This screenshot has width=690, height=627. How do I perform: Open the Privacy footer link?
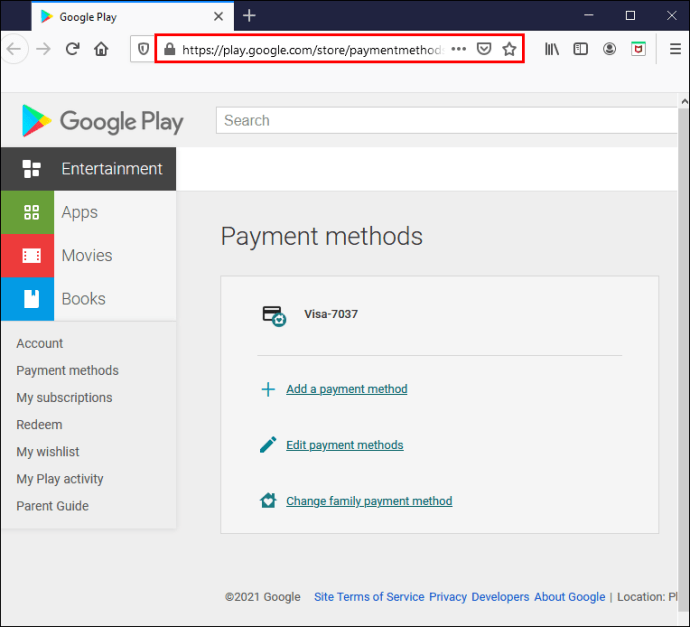pyautogui.click(x=448, y=597)
